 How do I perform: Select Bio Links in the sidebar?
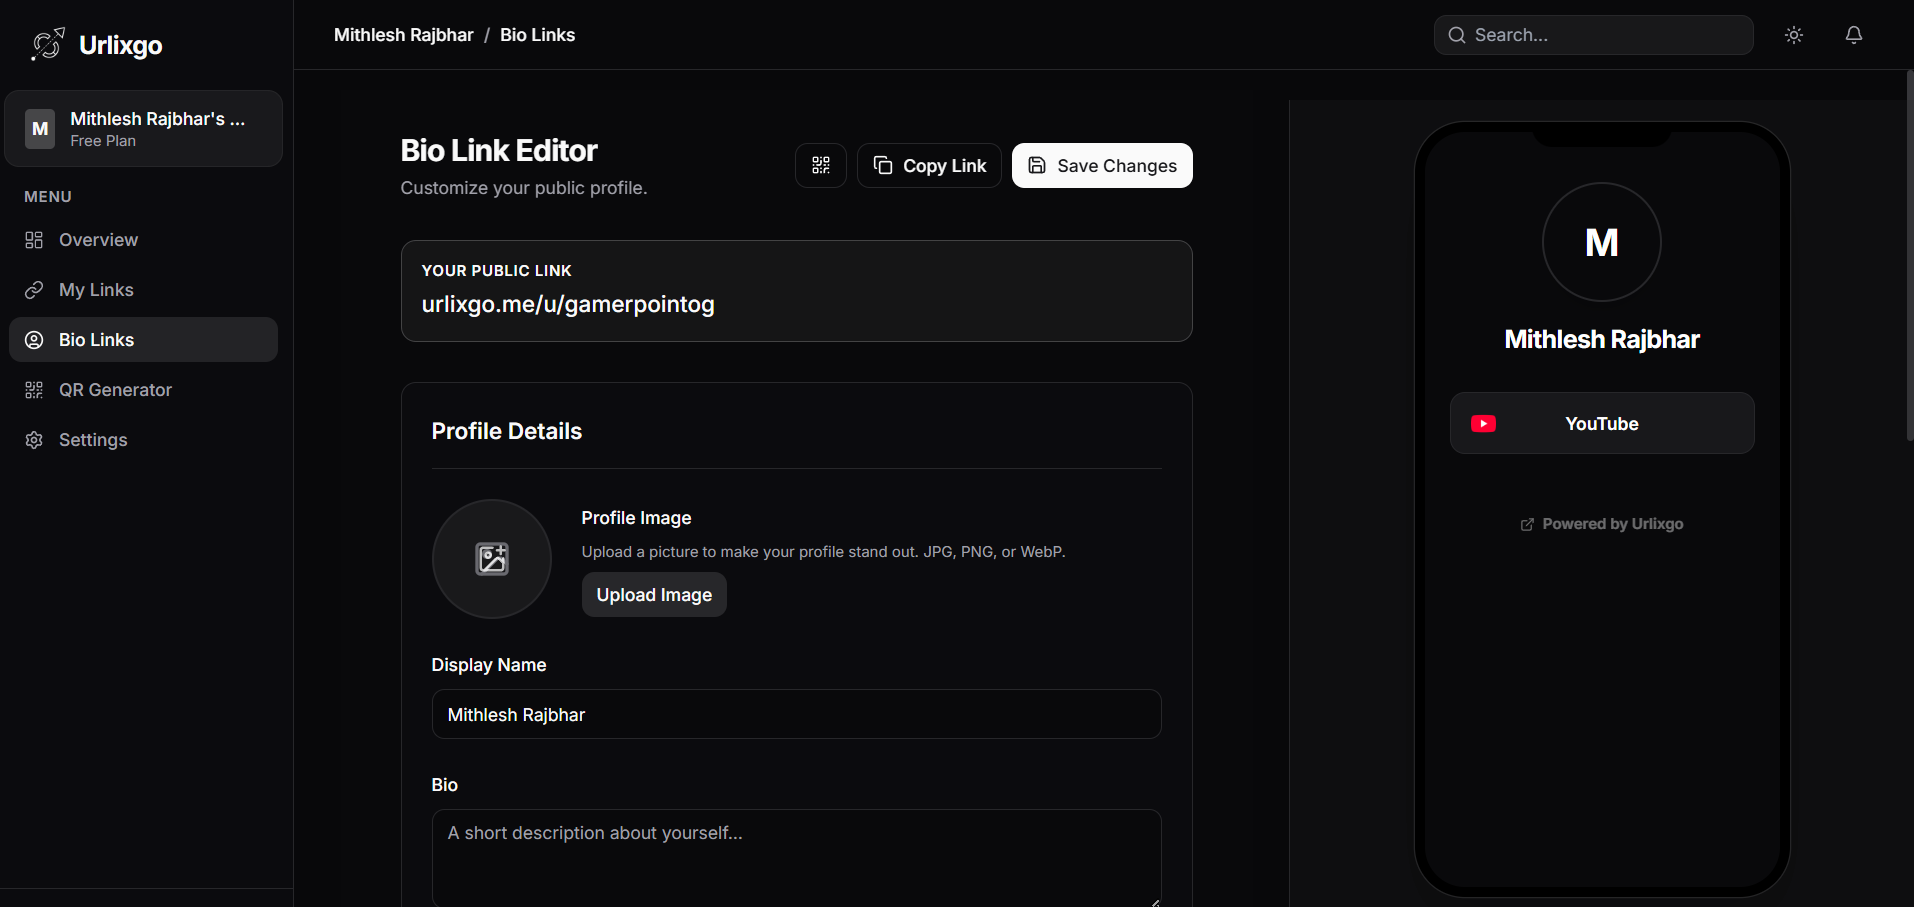click(144, 340)
